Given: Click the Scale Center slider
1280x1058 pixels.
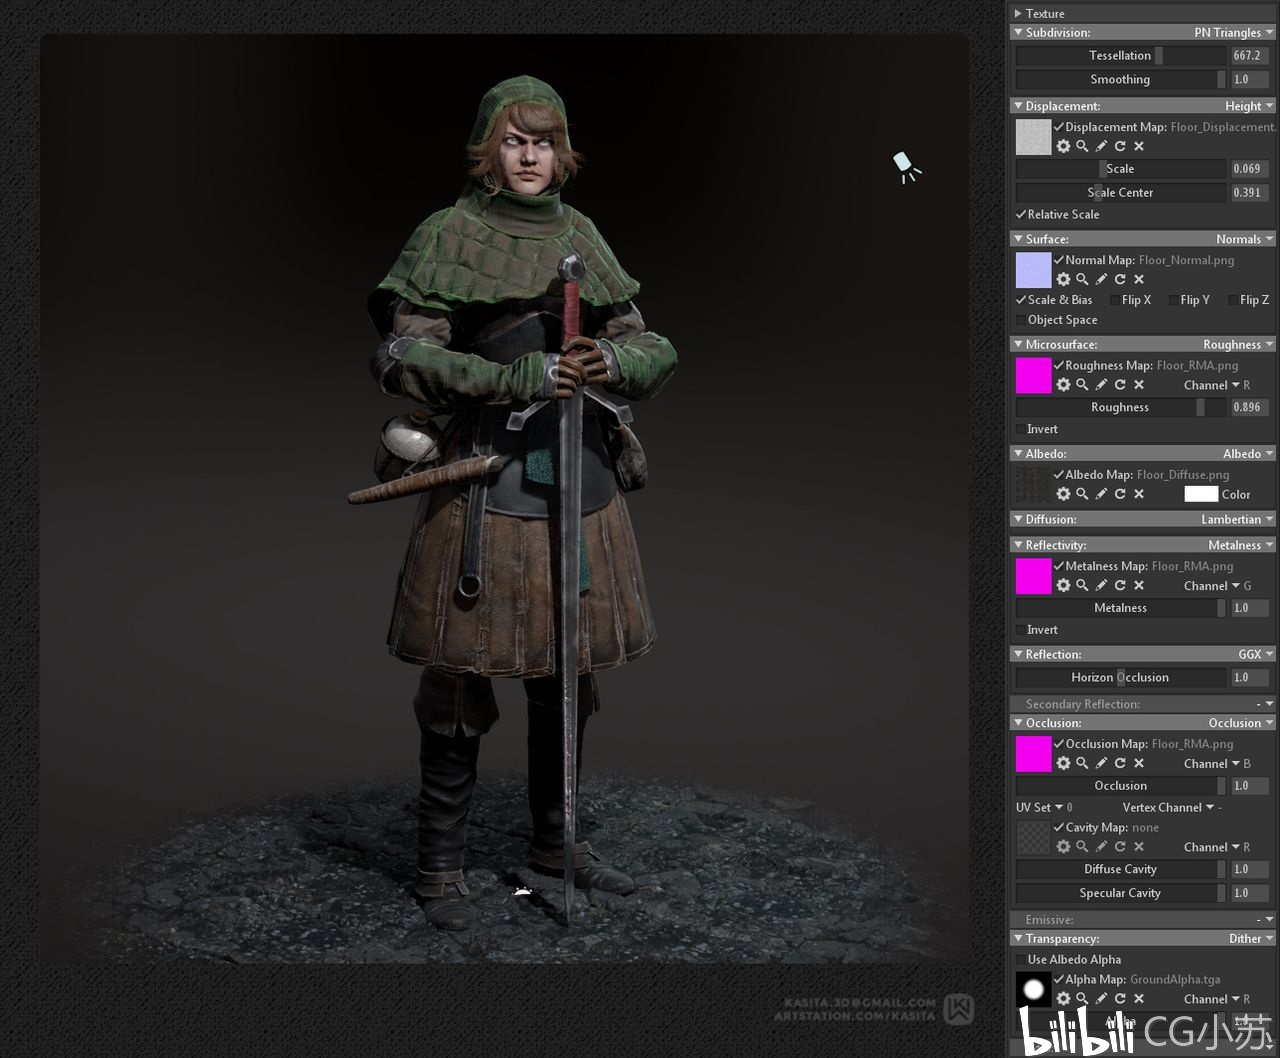Looking at the screenshot, I should click(x=1121, y=193).
